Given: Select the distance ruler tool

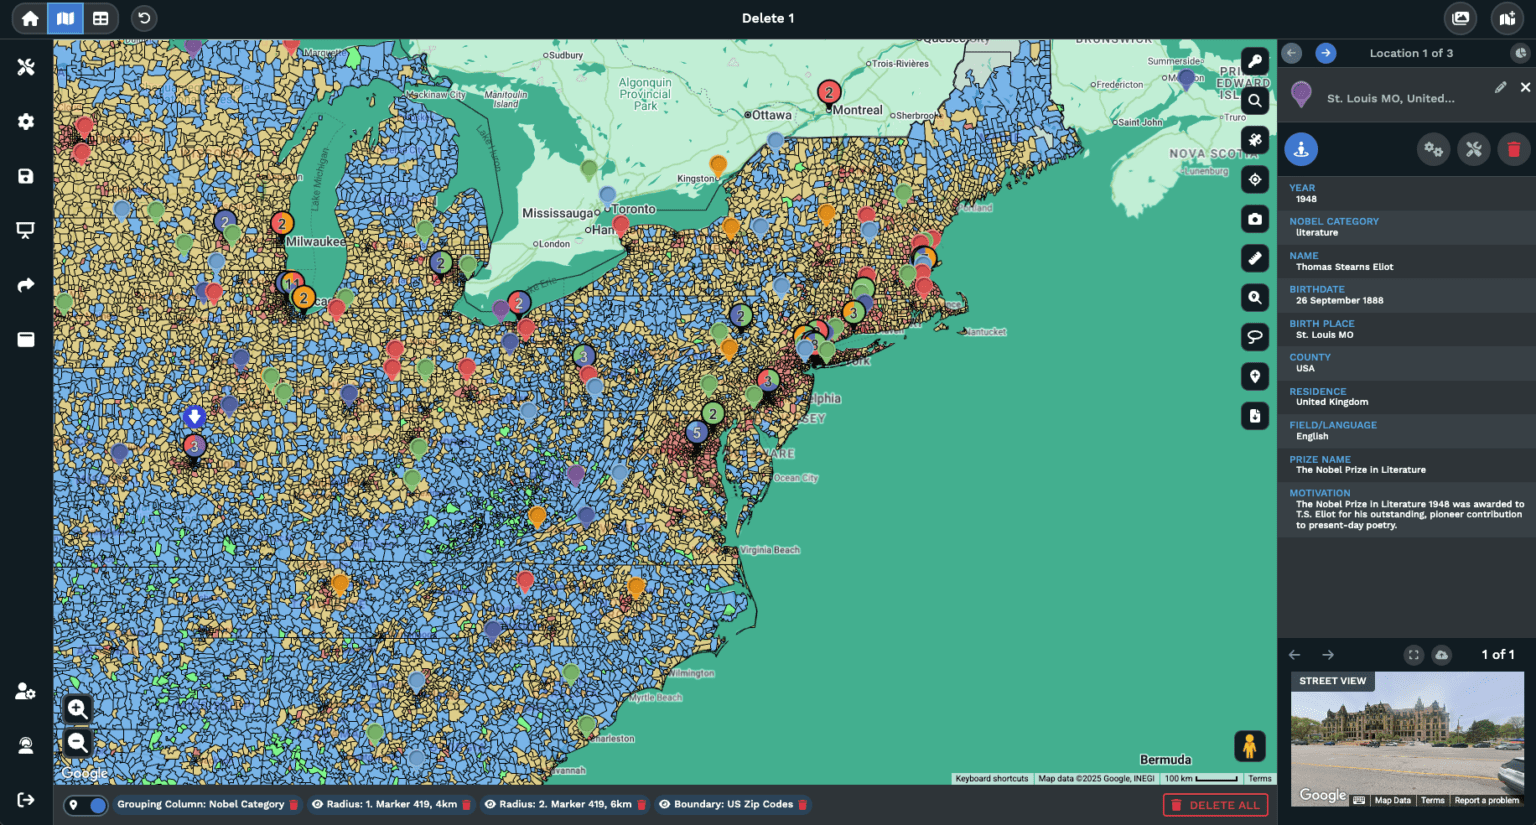Looking at the screenshot, I should coord(1255,258).
